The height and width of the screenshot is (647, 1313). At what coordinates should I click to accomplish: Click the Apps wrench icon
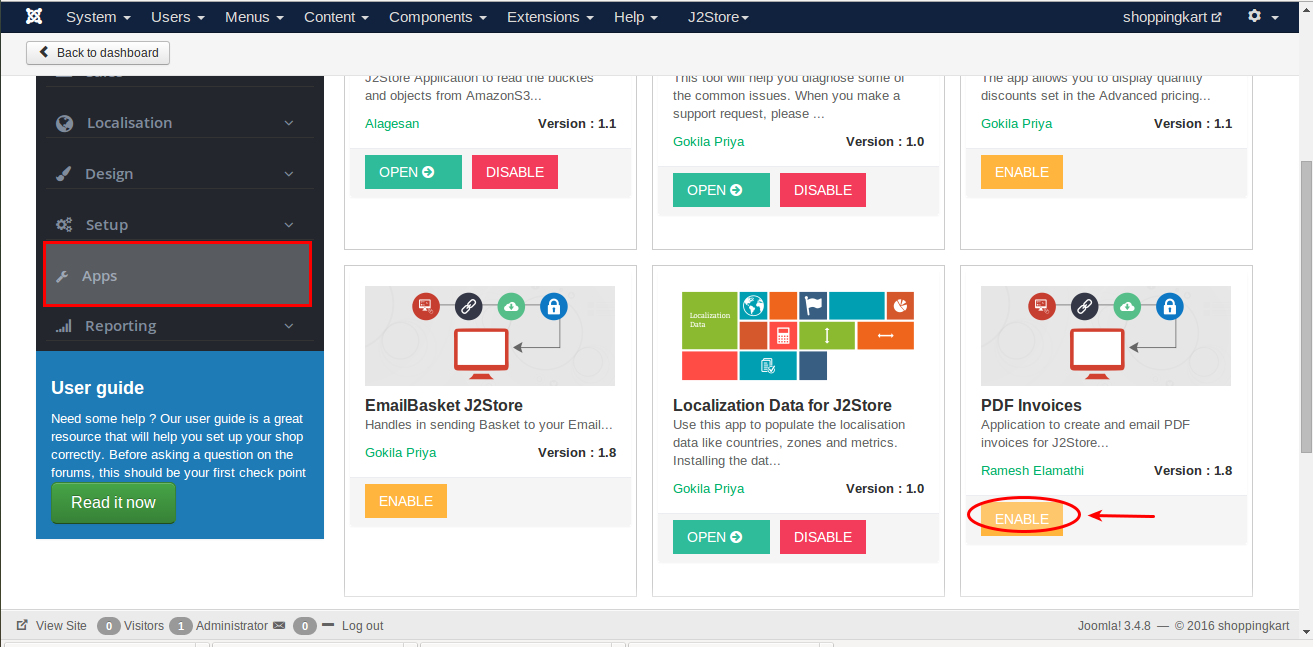(62, 276)
